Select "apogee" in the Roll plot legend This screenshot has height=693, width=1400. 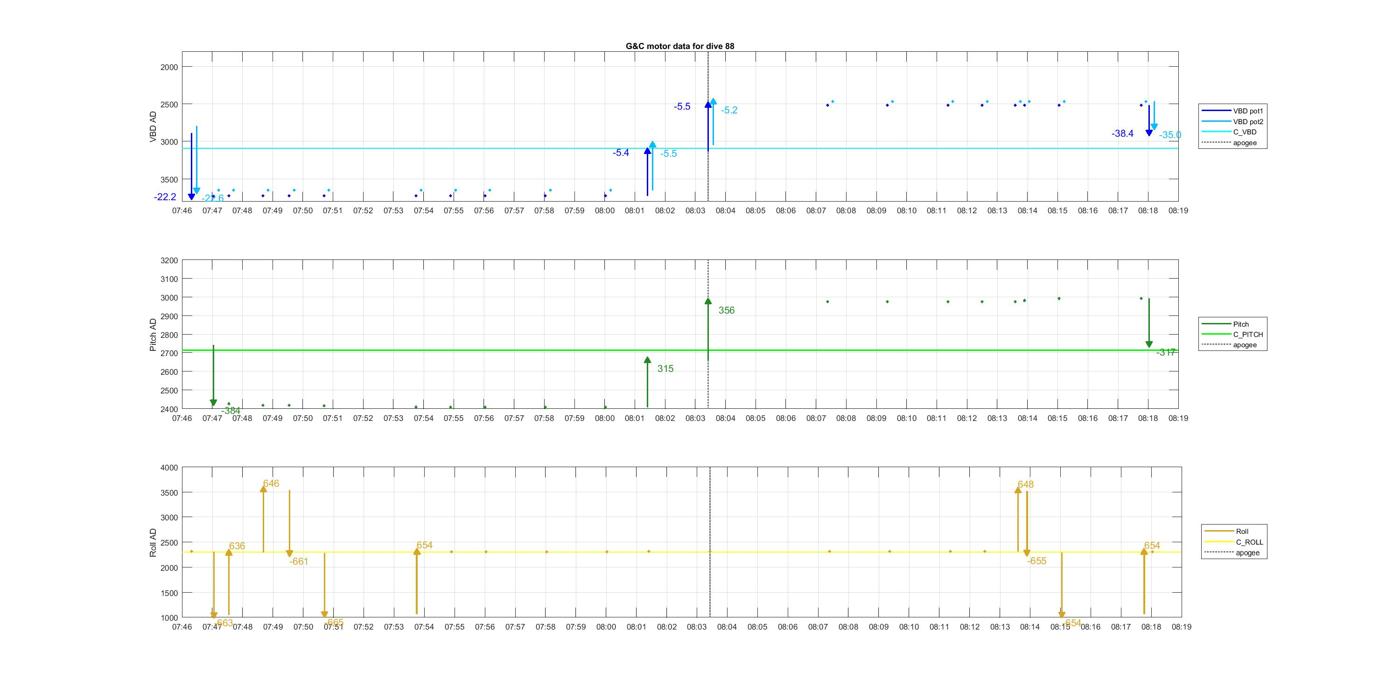[x=1234, y=552]
